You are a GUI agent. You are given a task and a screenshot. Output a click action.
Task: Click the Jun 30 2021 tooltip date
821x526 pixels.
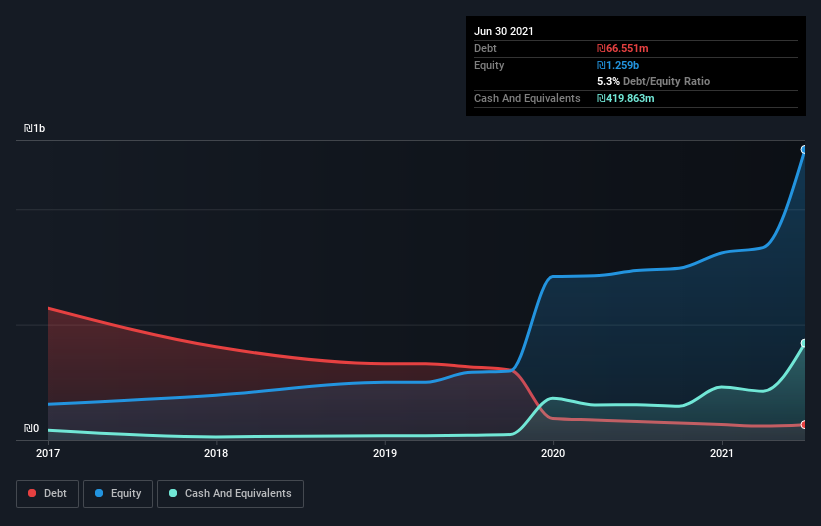(x=504, y=31)
